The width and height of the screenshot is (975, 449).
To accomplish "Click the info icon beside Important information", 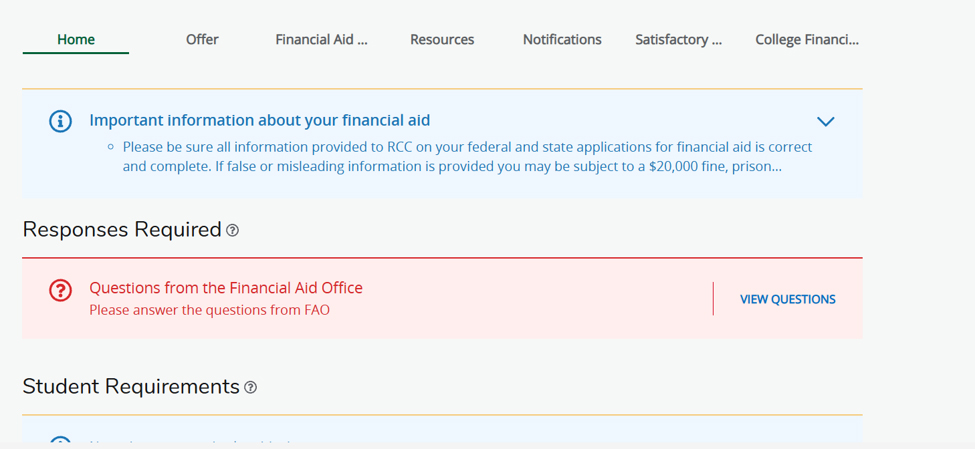I will coord(60,121).
